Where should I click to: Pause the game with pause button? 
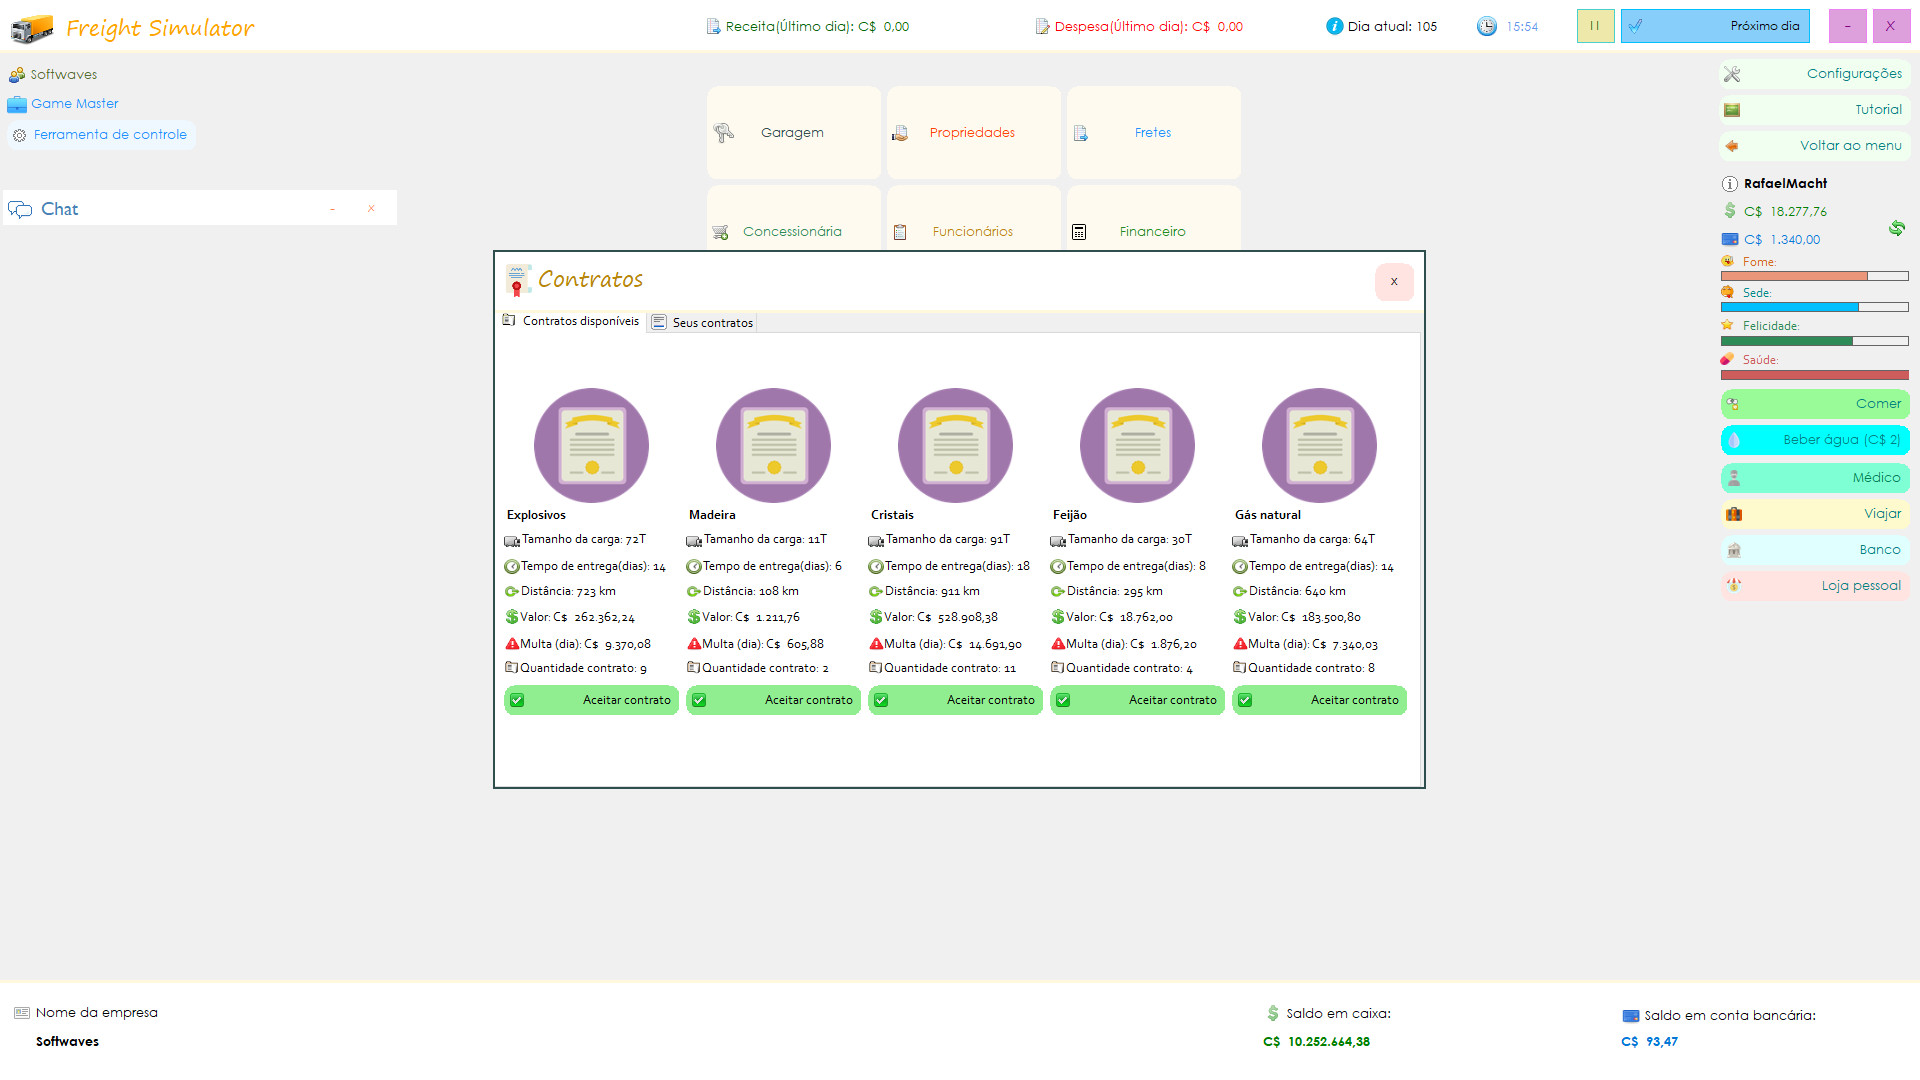tap(1595, 26)
